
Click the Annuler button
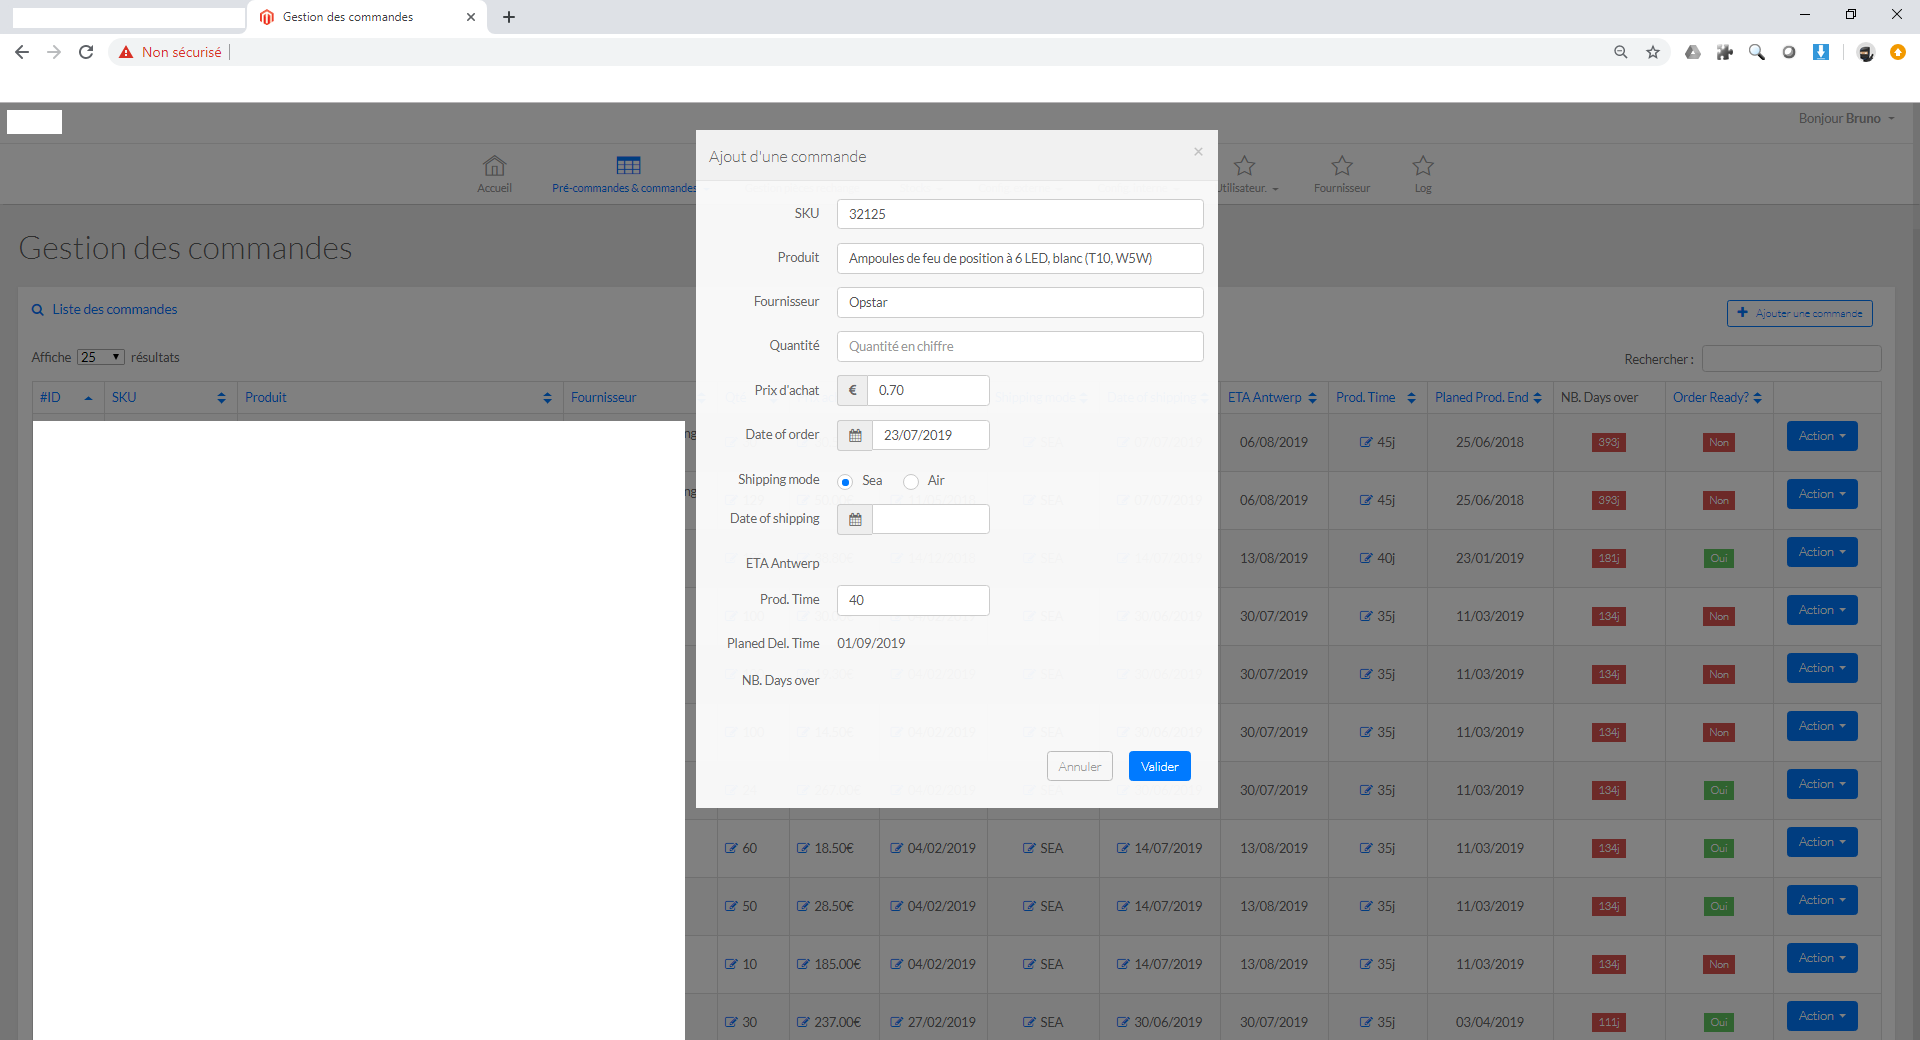point(1079,766)
